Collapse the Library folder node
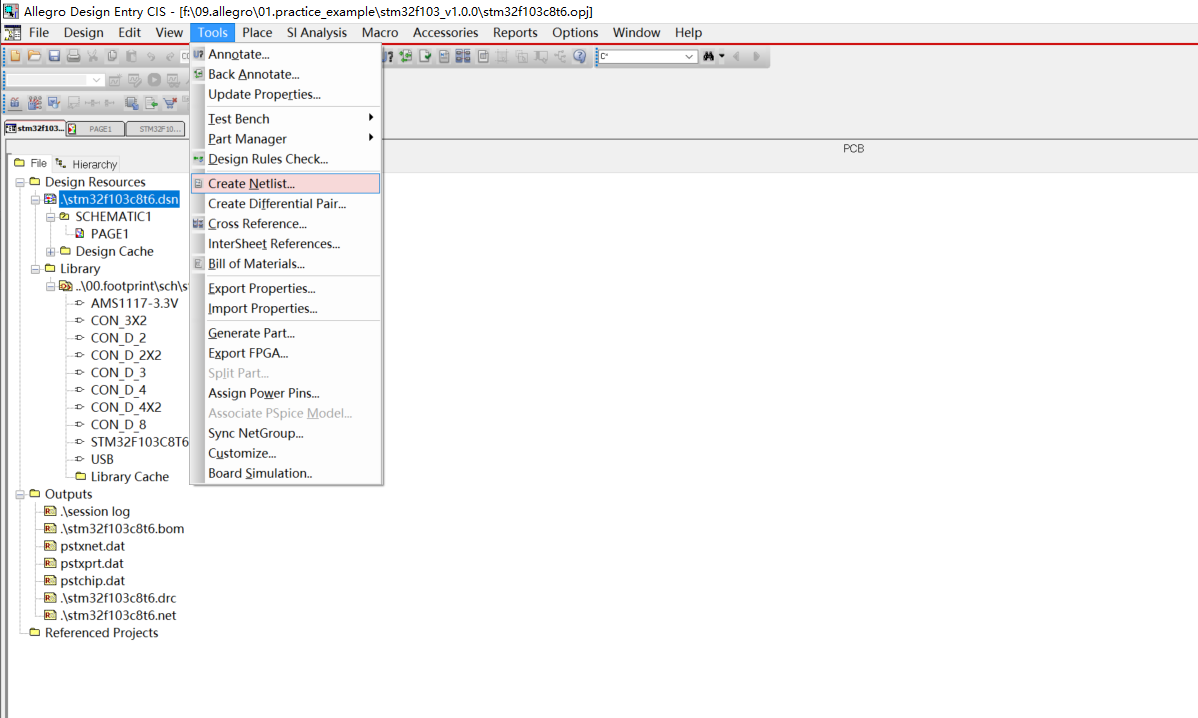Viewport: 1198px width, 718px height. point(35,269)
